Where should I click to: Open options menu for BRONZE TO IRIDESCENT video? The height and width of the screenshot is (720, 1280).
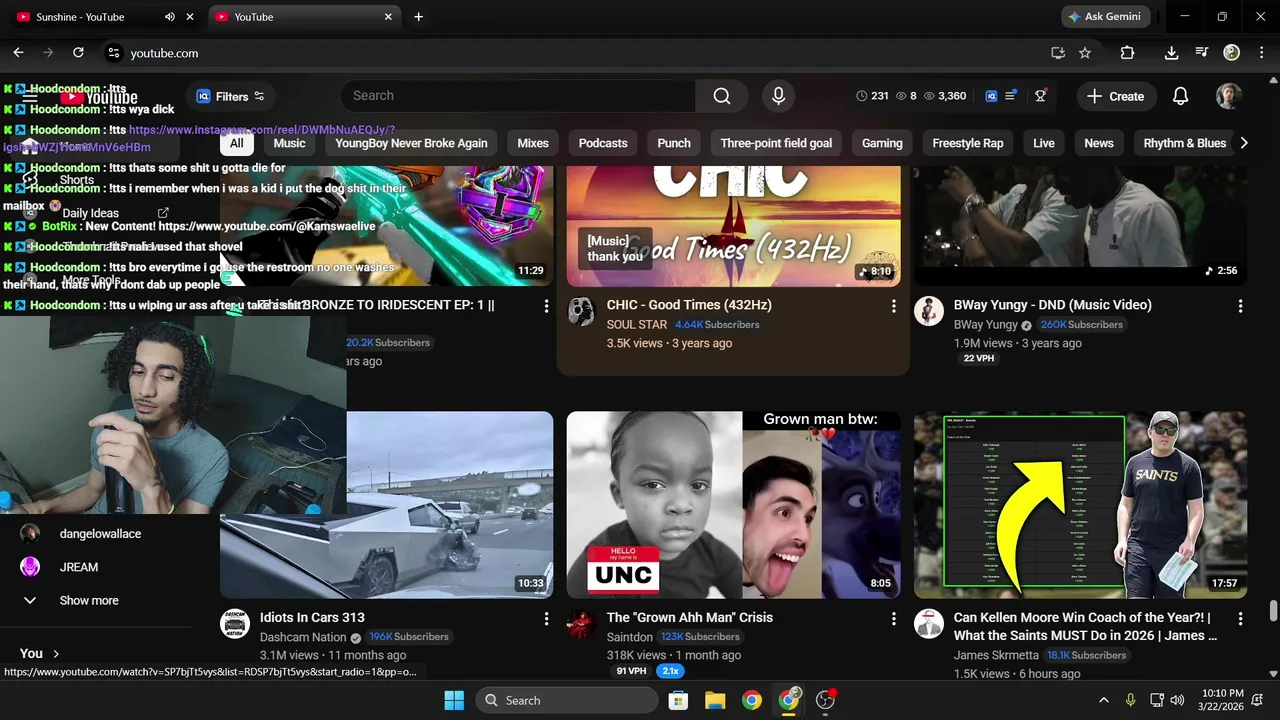tap(546, 306)
